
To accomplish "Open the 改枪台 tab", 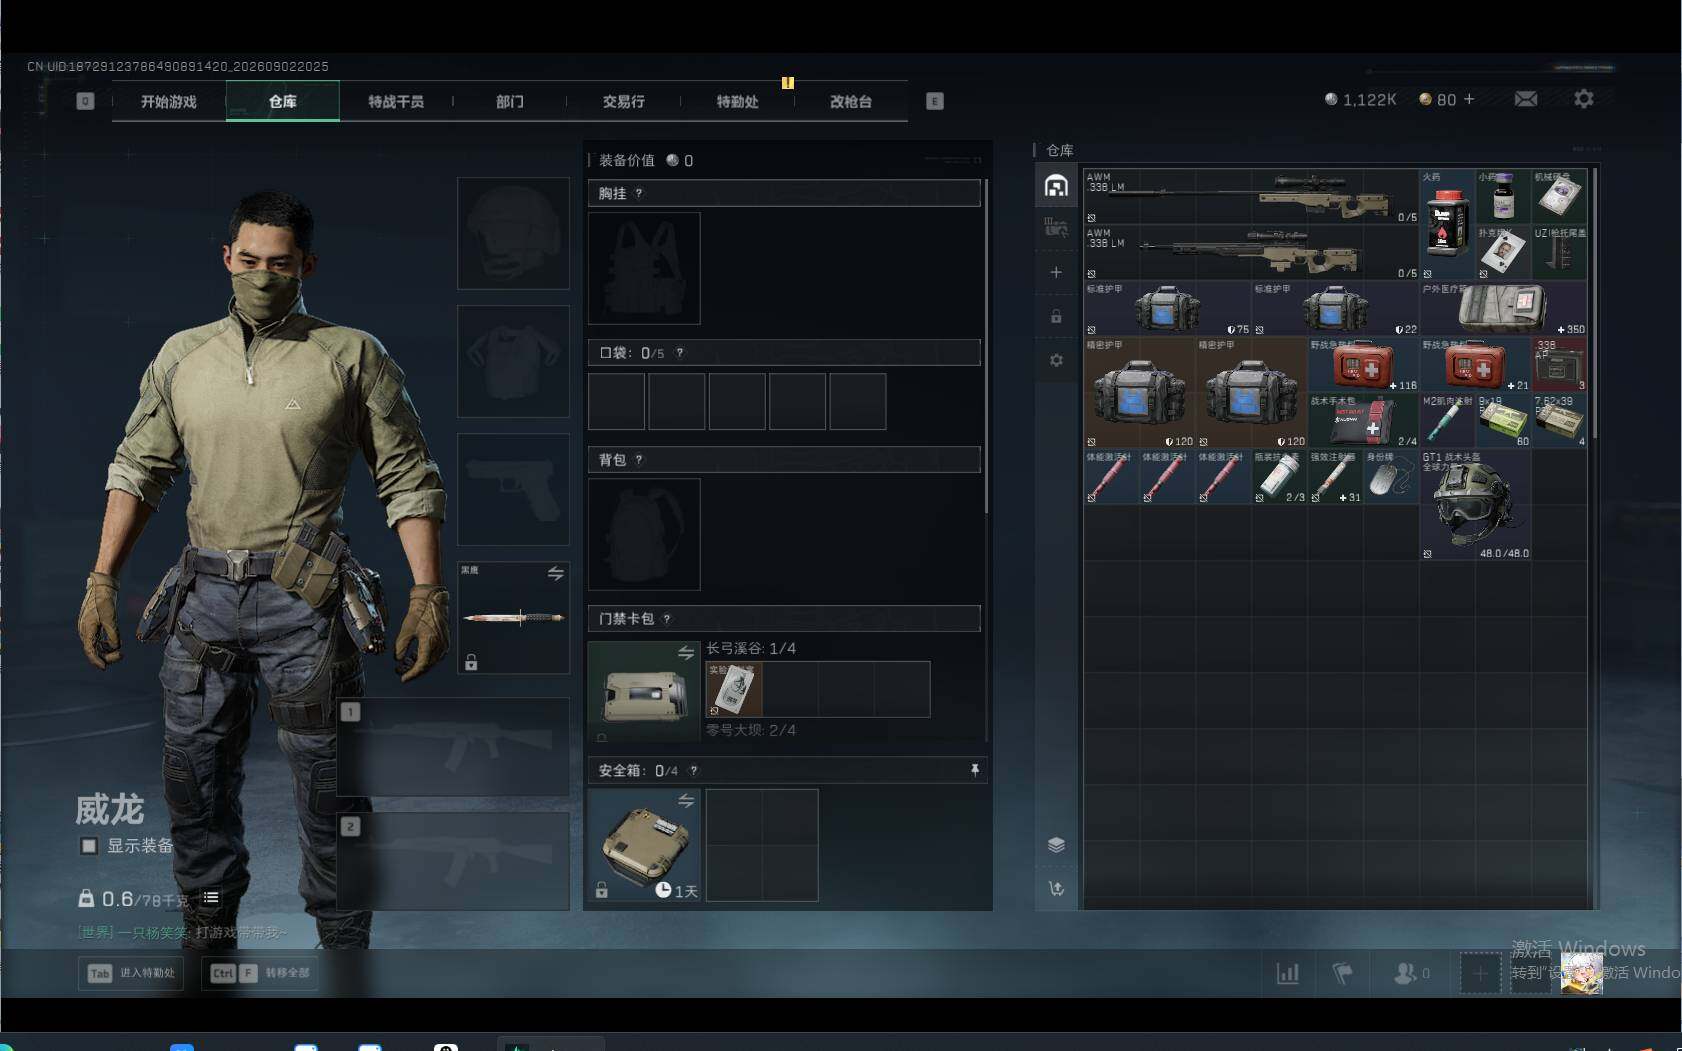I will click(851, 101).
